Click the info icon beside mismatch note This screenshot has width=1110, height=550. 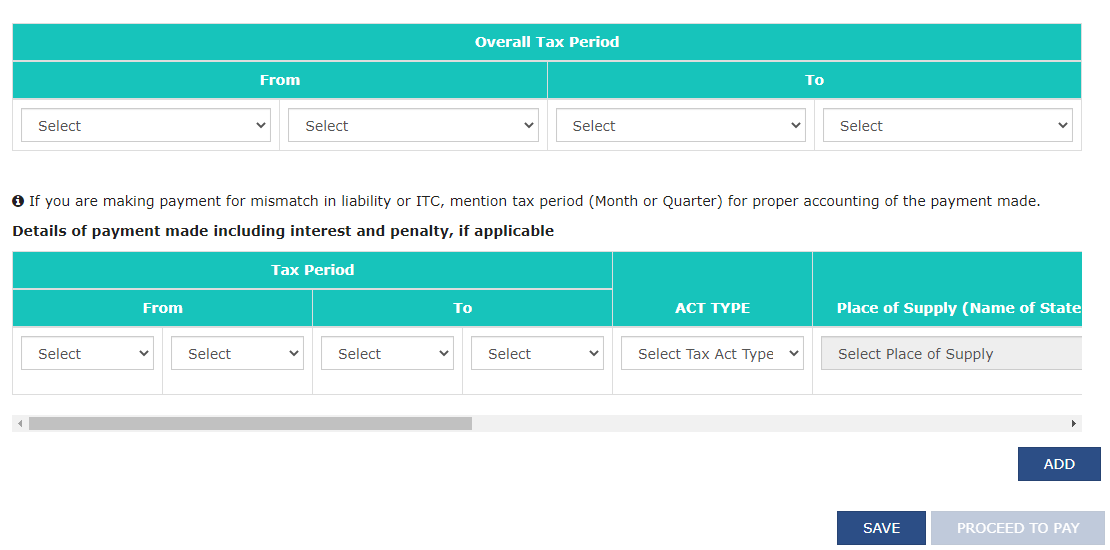(18, 201)
